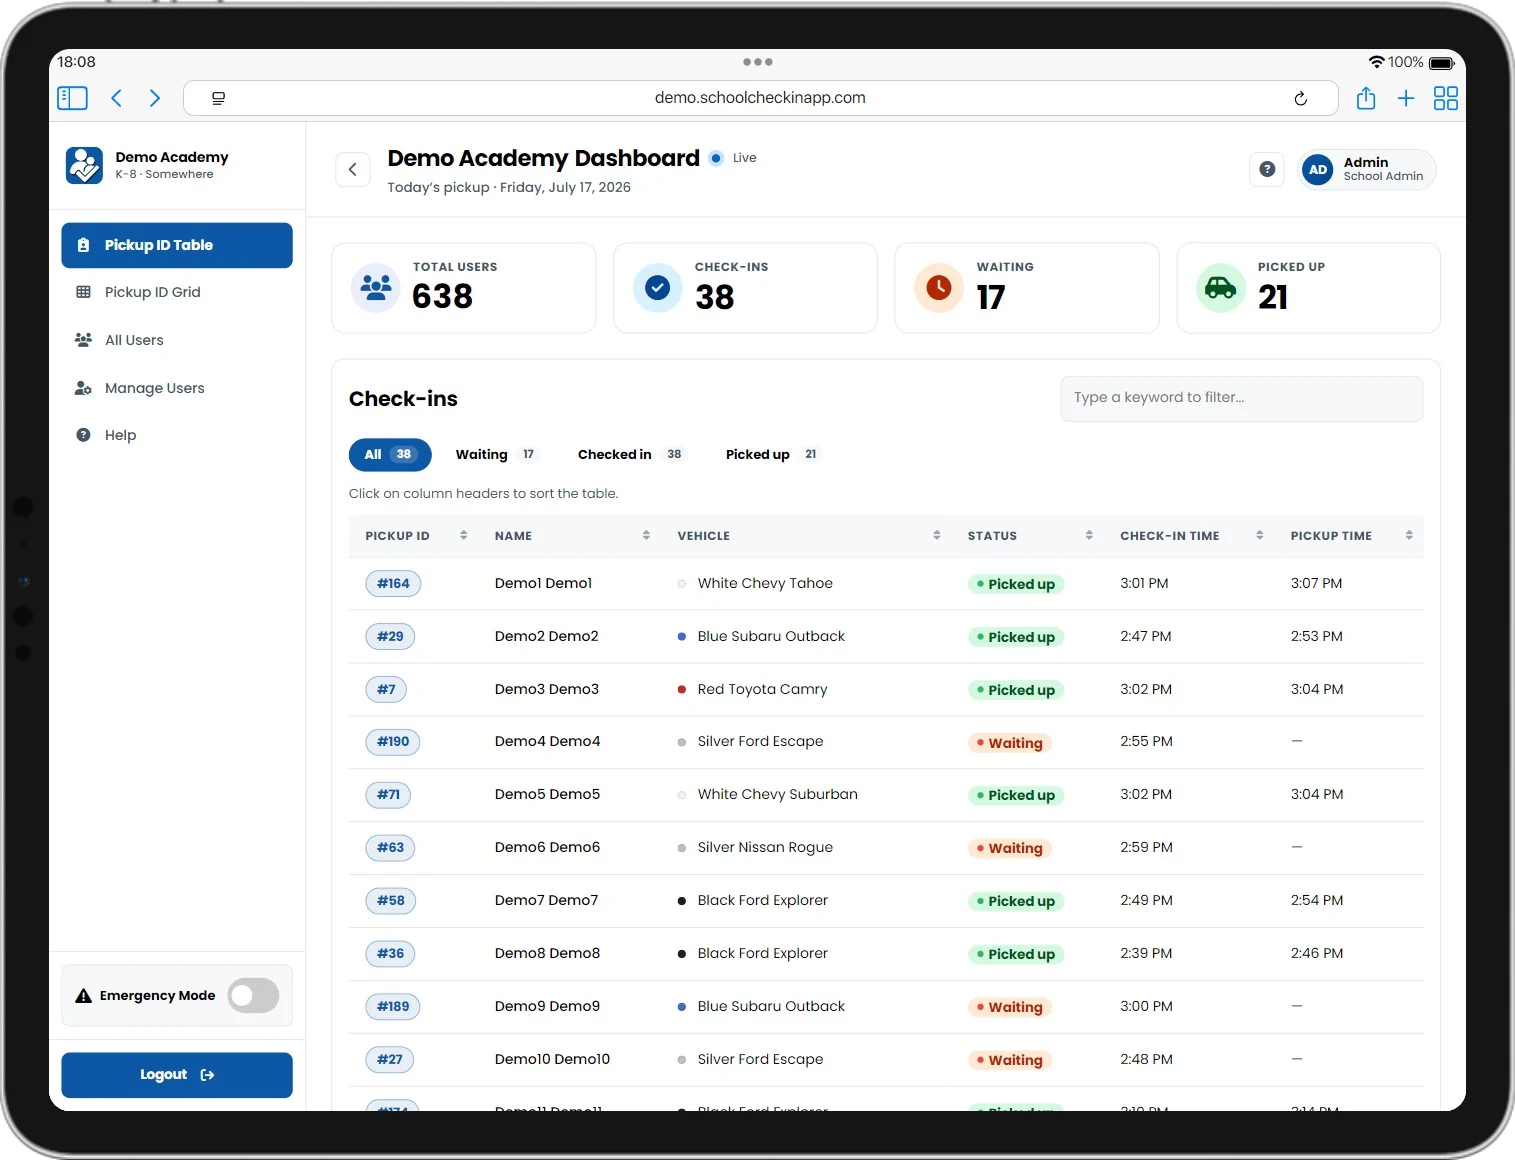The height and width of the screenshot is (1160, 1515).
Task: Click the Logout button
Action: coord(177,1075)
